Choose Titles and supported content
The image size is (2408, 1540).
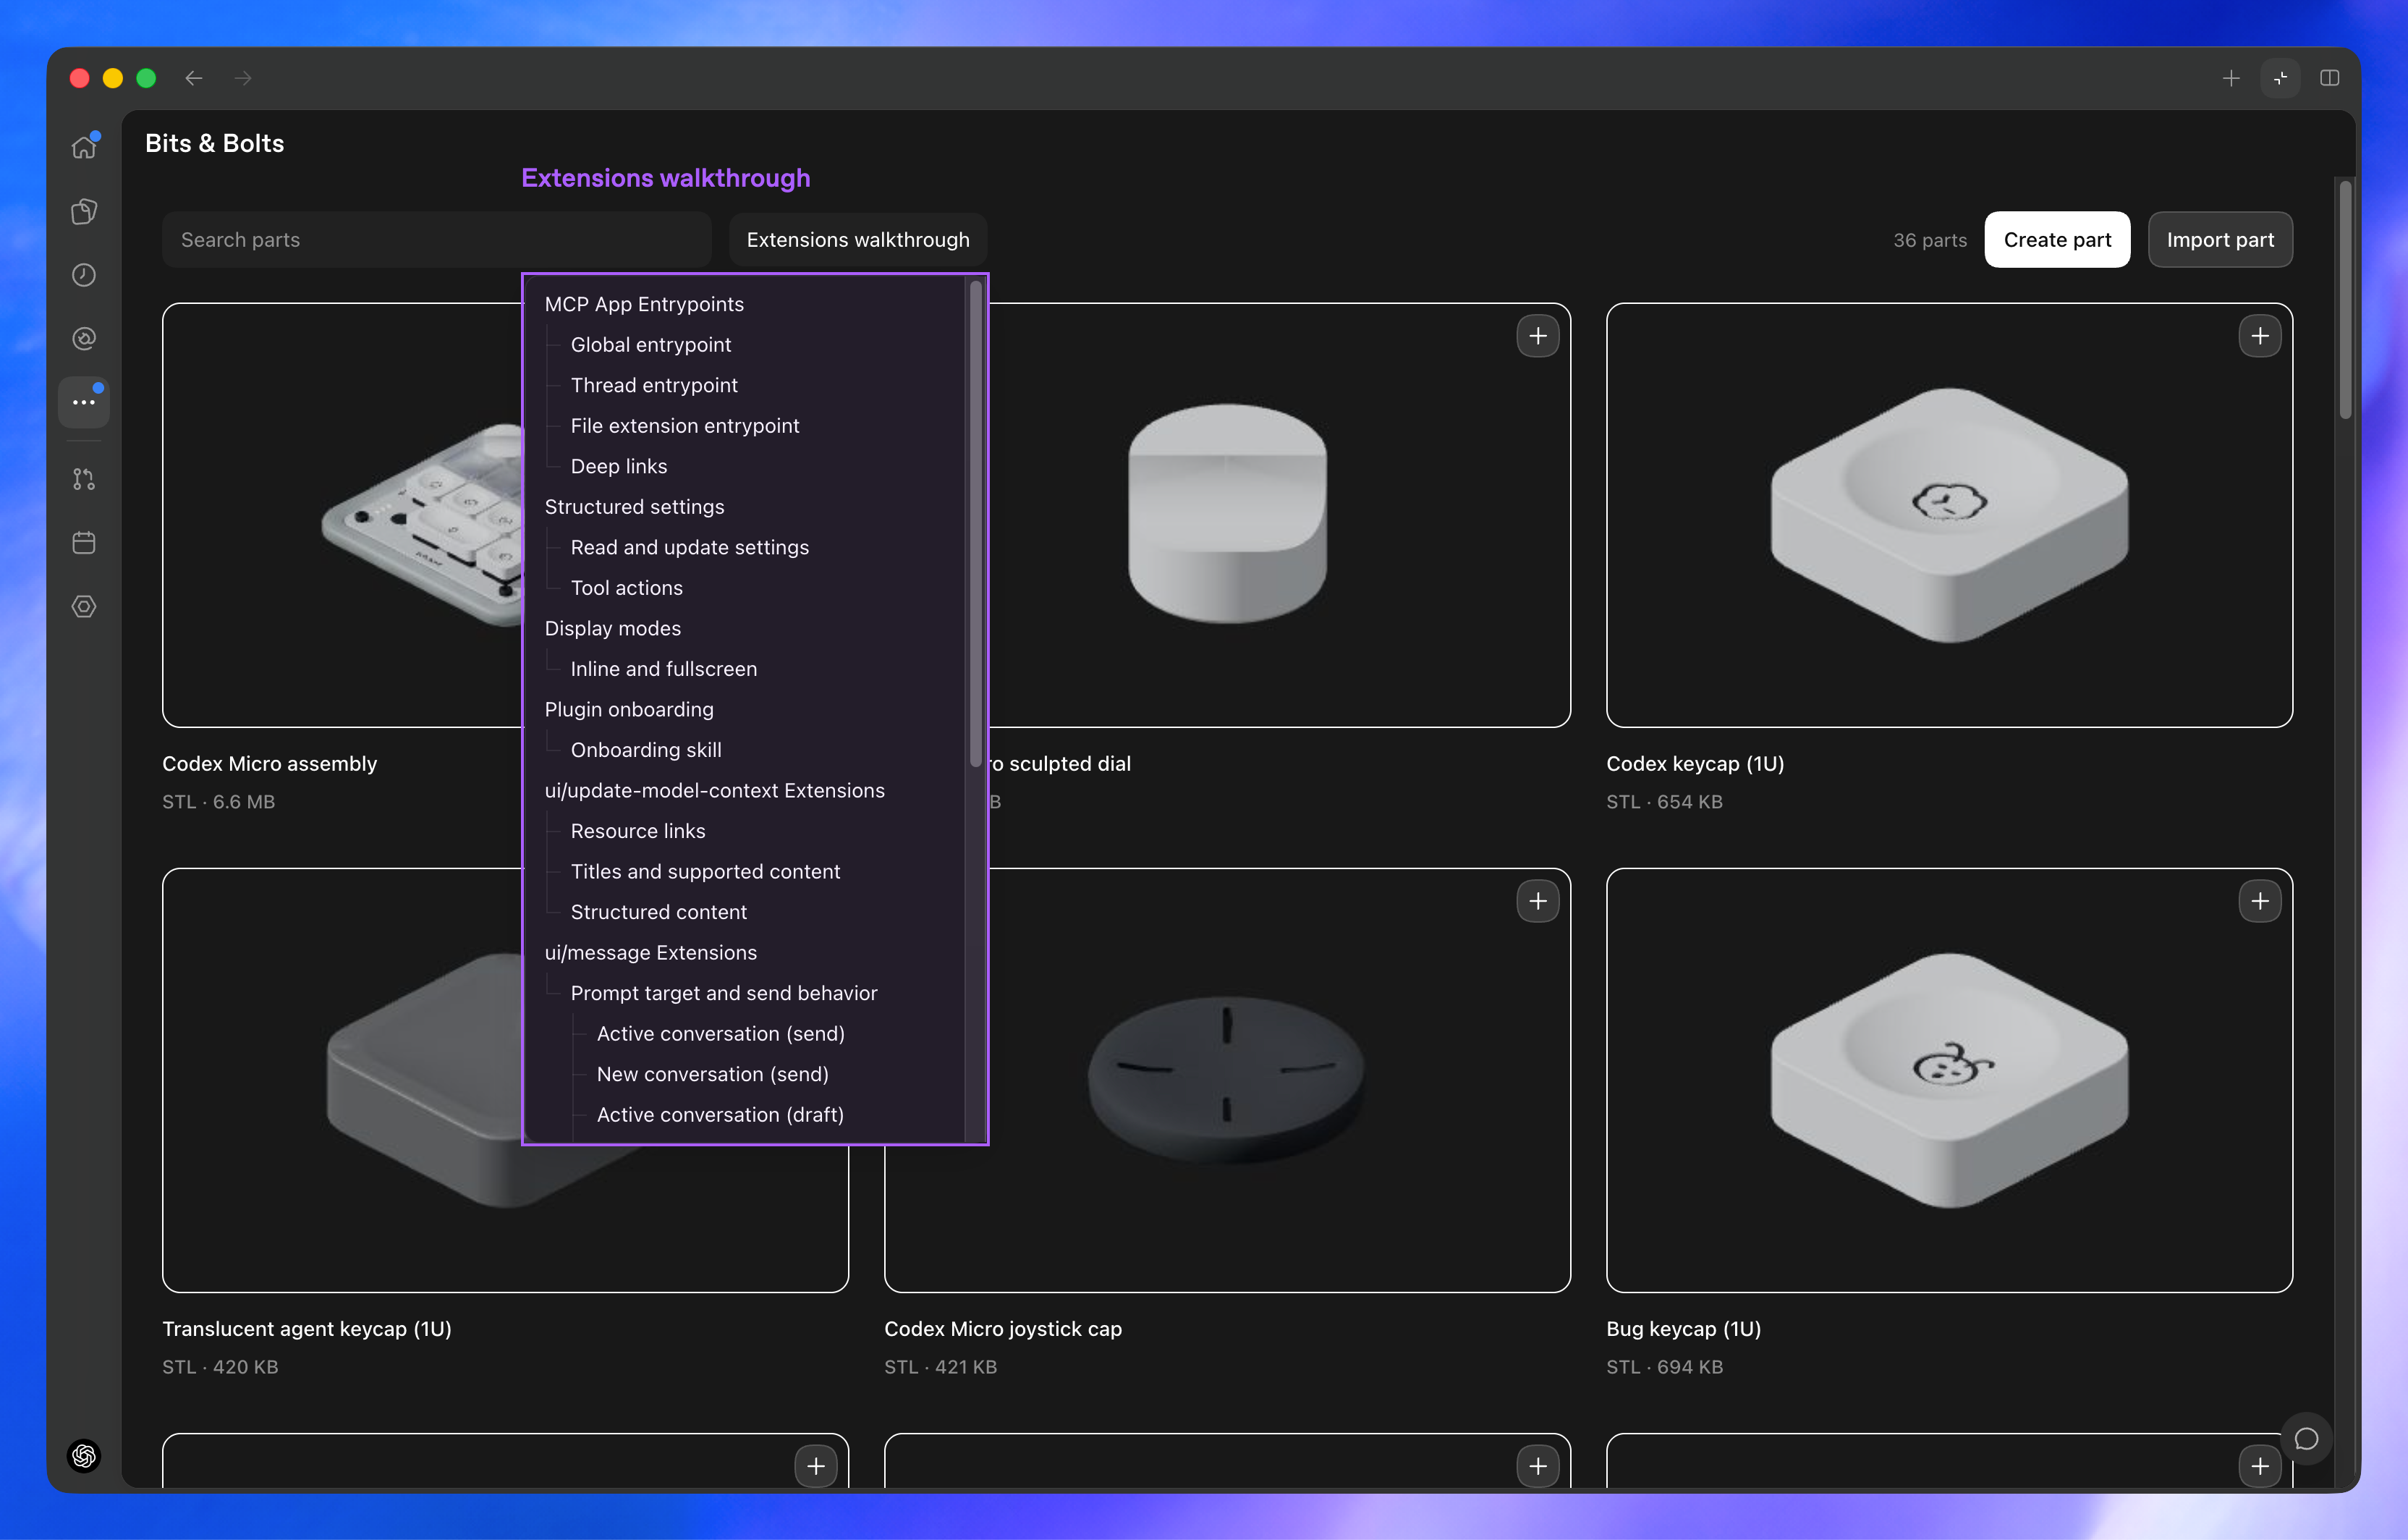pyautogui.click(x=705, y=871)
